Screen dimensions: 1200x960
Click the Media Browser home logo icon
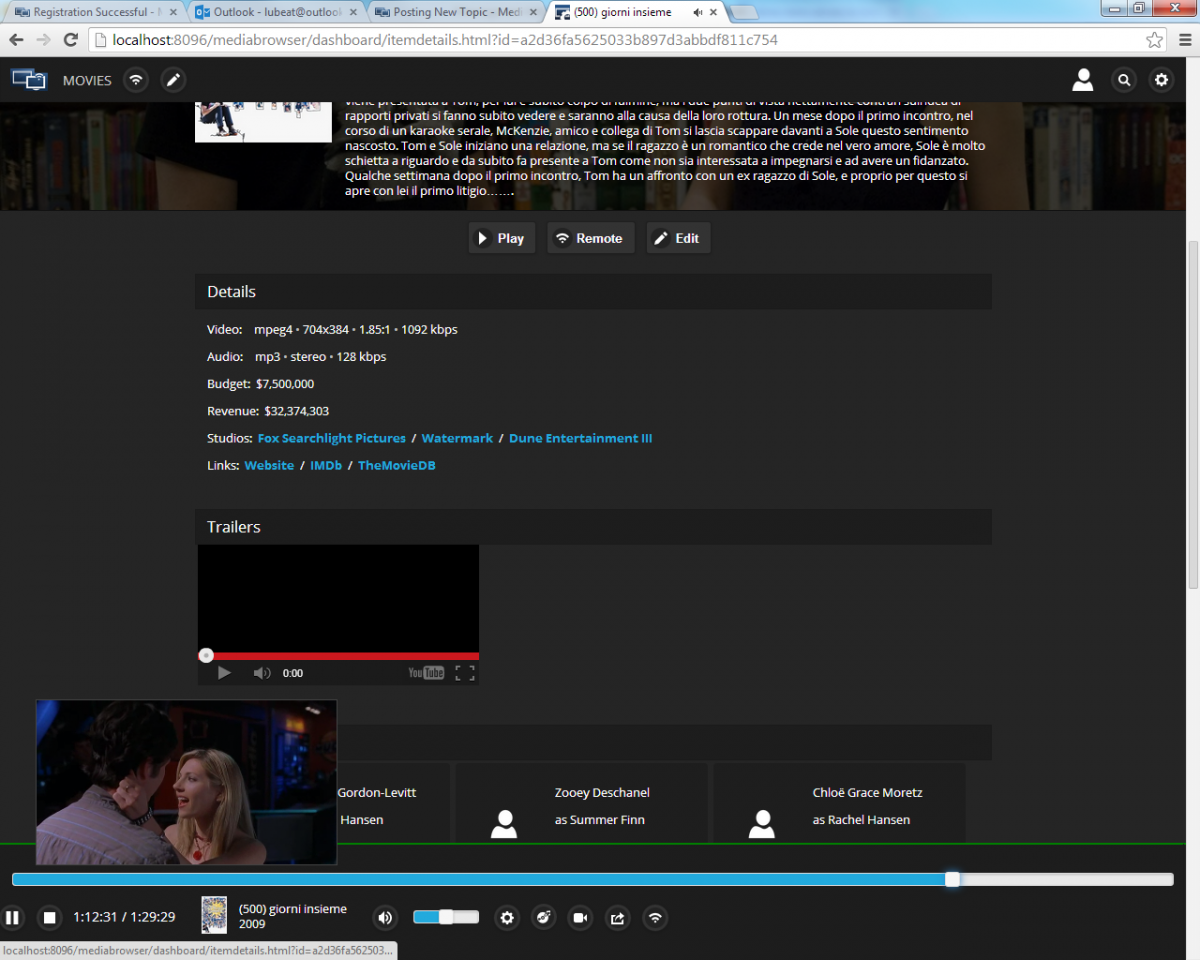pyautogui.click(x=28, y=80)
